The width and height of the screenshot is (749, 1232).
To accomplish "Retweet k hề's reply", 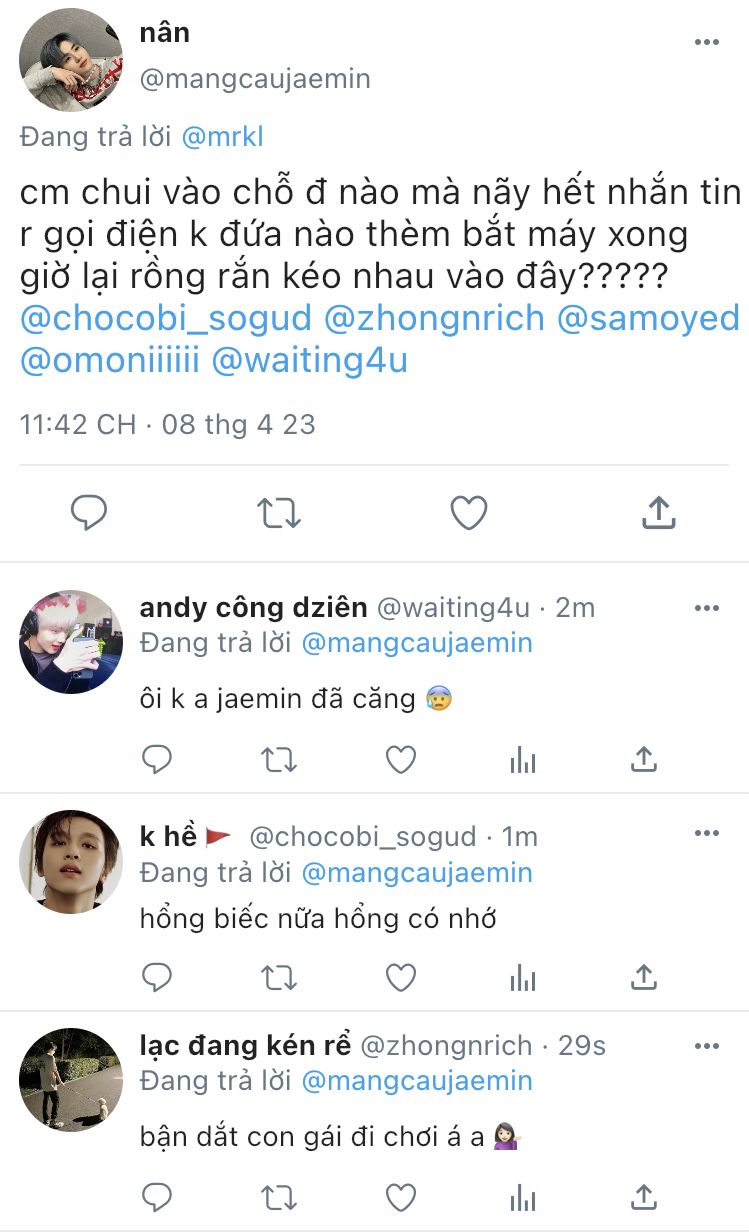I will [279, 976].
